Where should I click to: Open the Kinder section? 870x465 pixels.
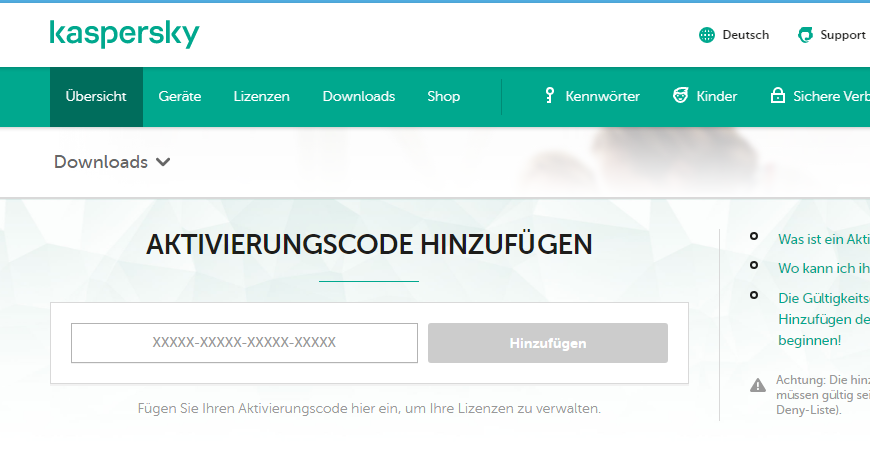(x=716, y=97)
